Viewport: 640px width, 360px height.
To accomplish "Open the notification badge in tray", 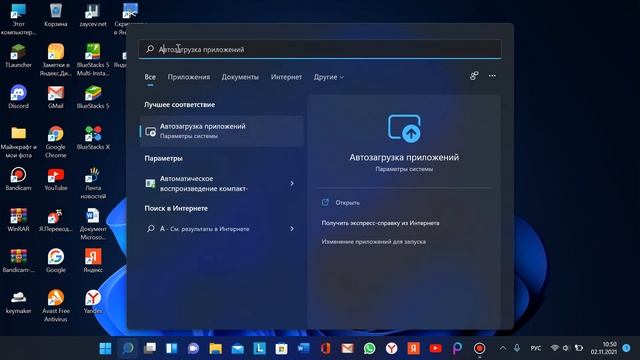I will click(x=627, y=348).
